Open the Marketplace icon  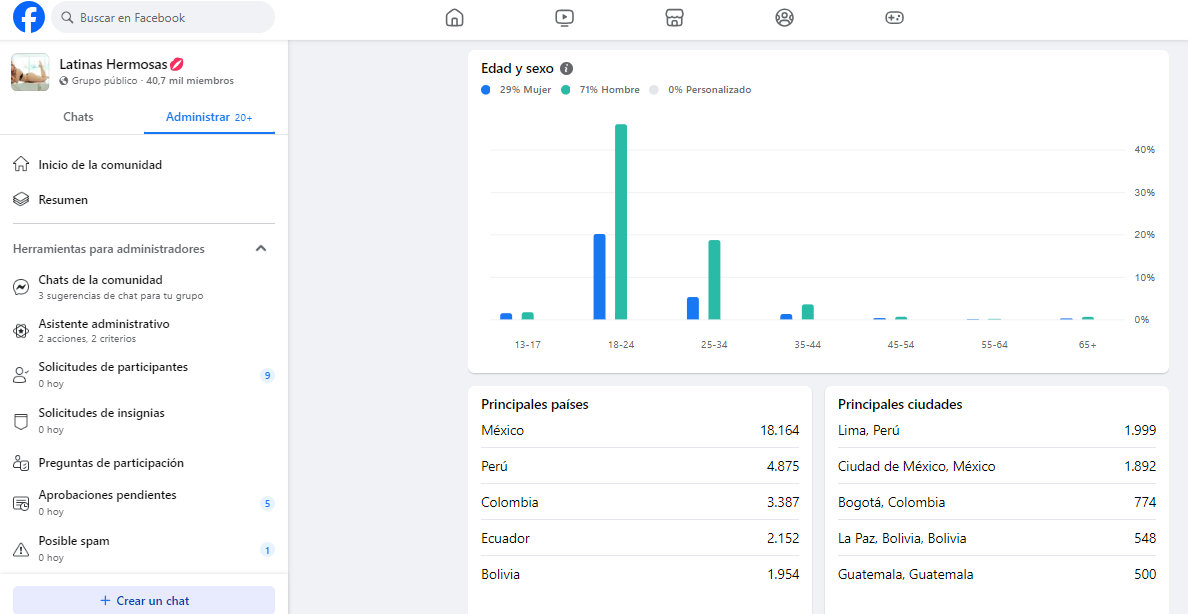[x=674, y=17]
